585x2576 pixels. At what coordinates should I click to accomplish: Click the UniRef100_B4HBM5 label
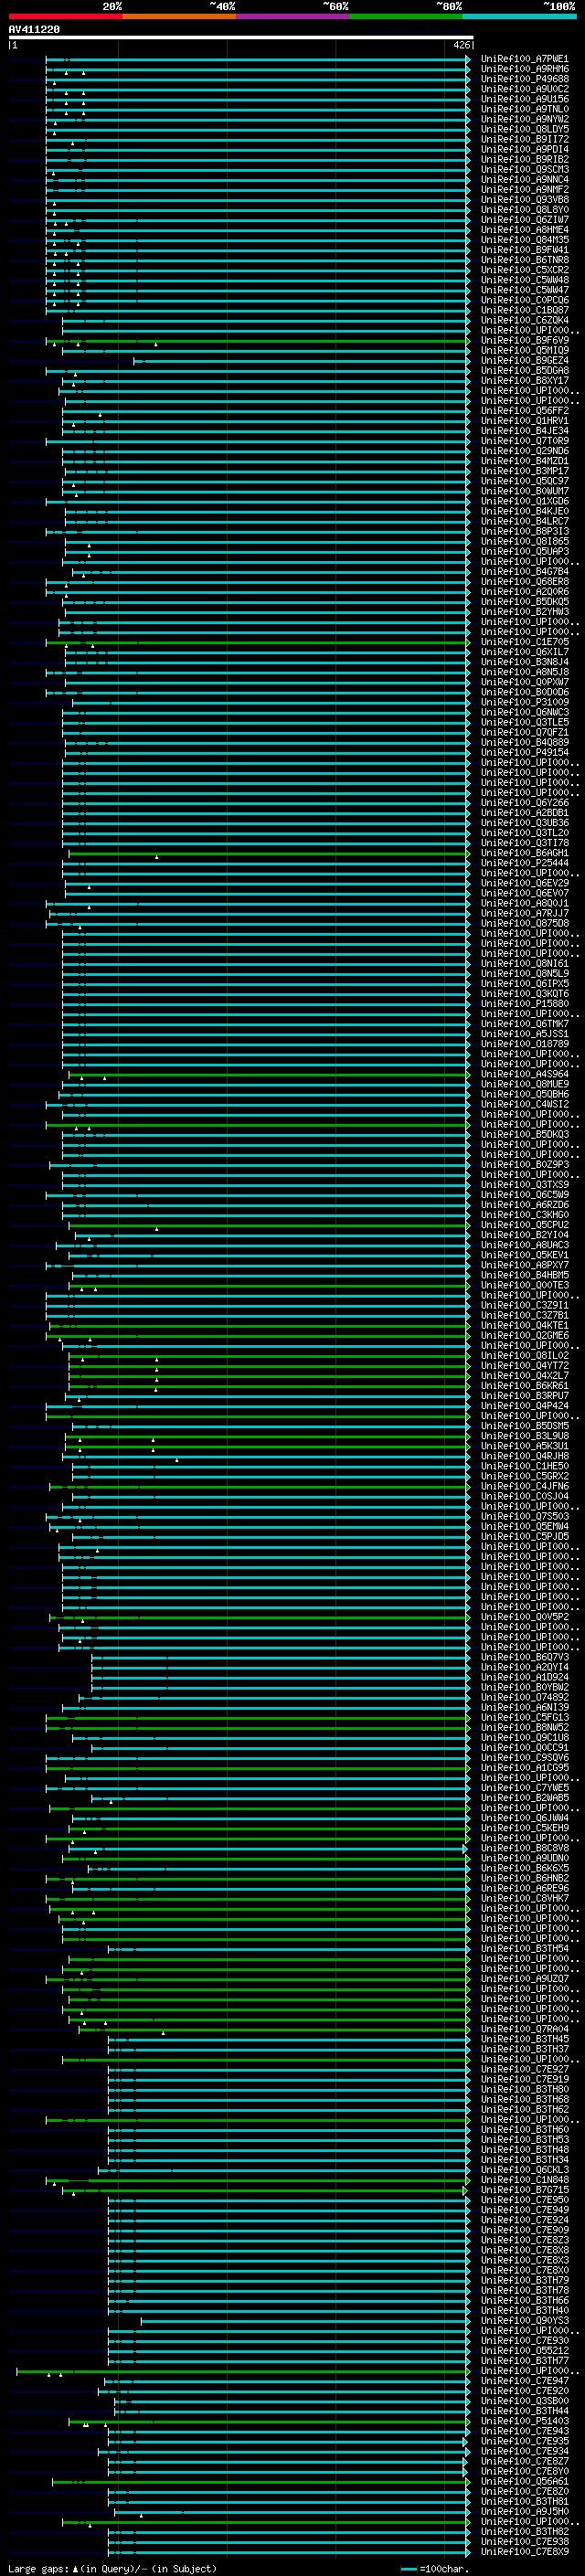(524, 1275)
